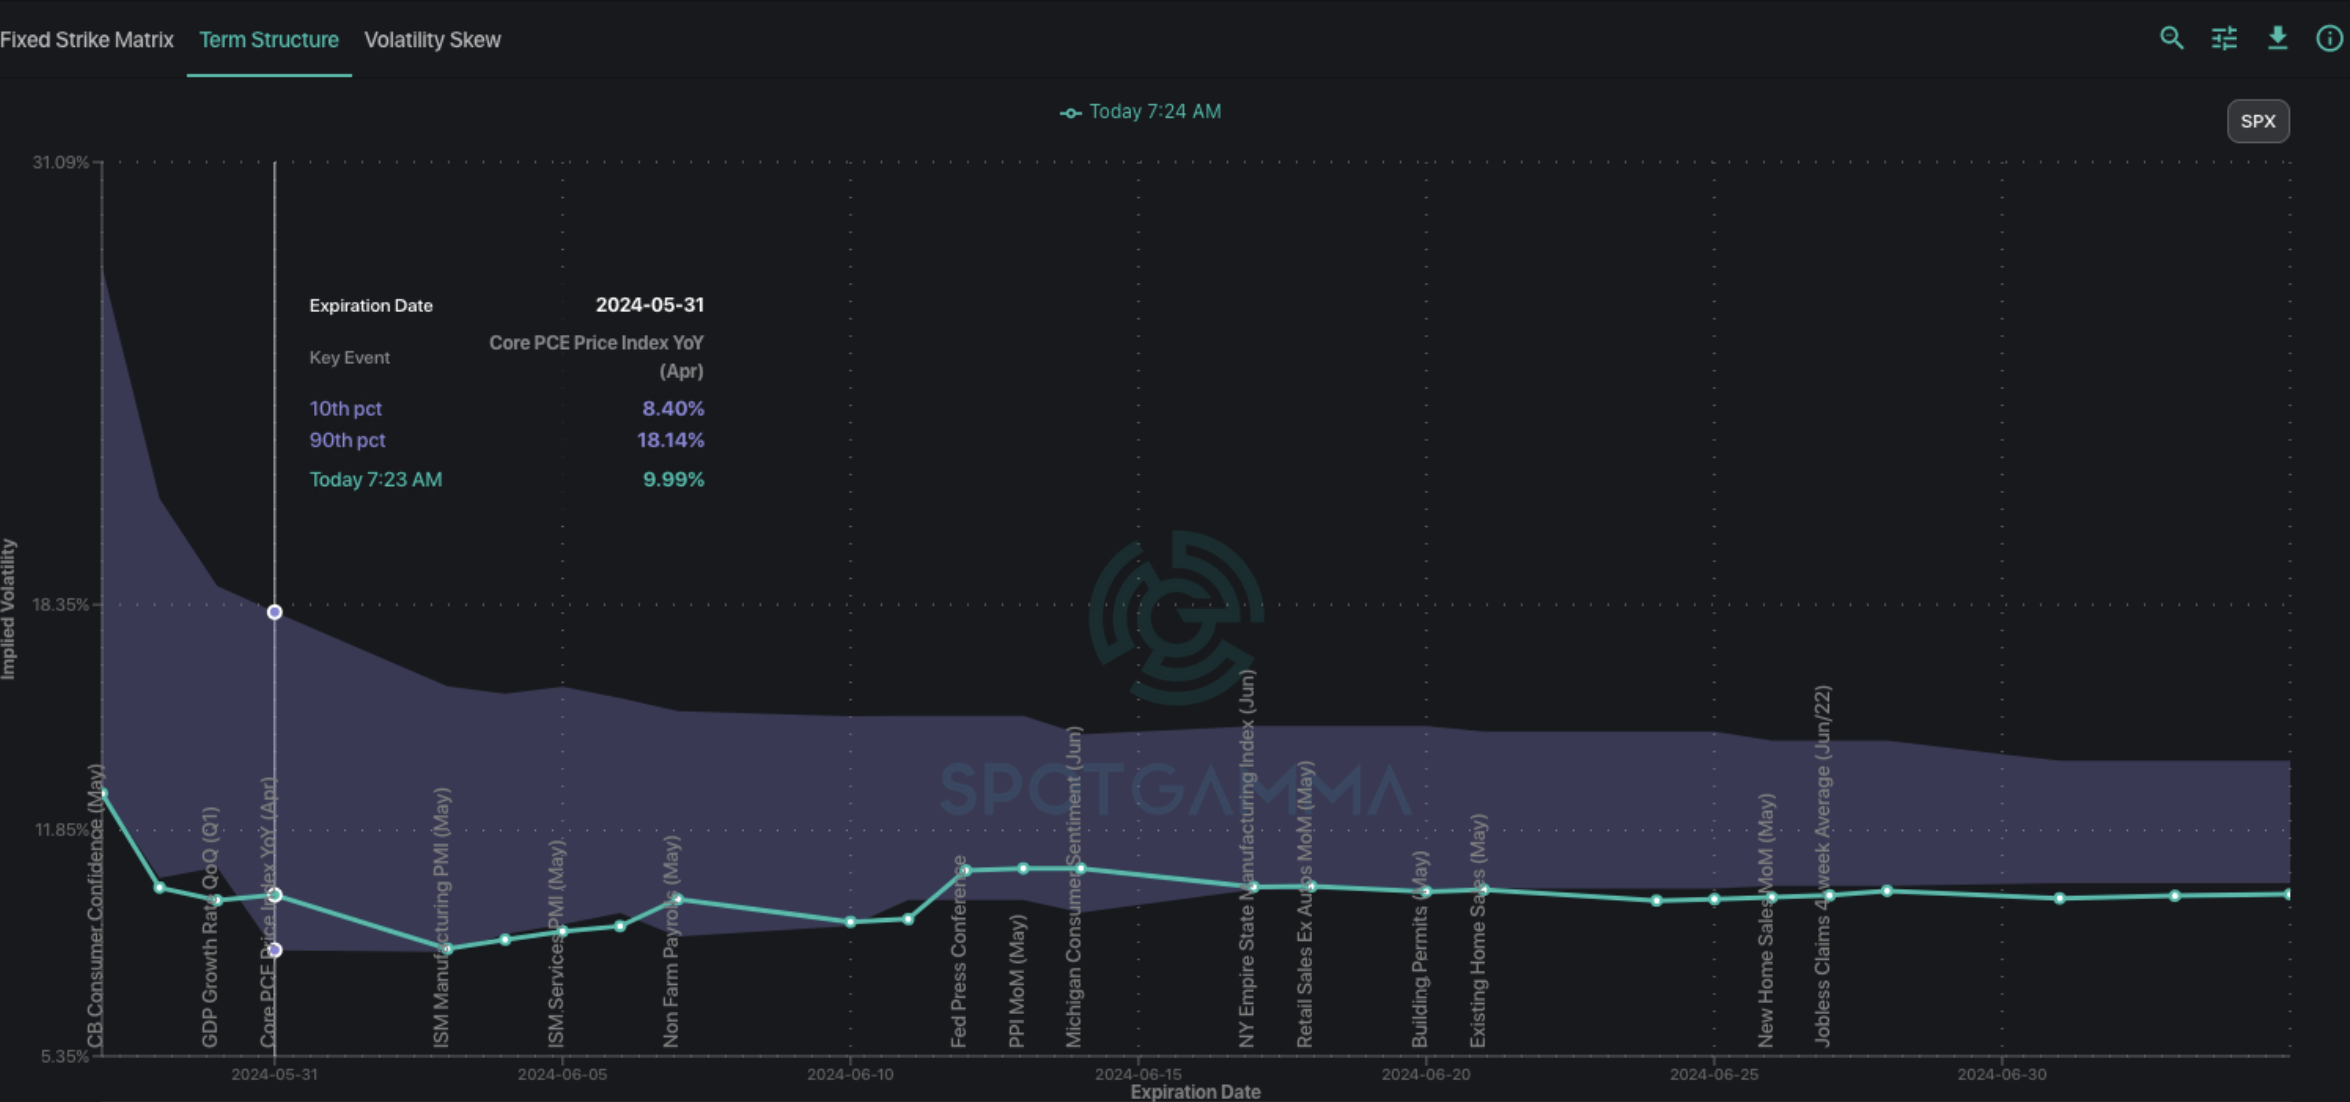
Task: Open the info circle icon
Action: pyautogui.click(x=2329, y=39)
